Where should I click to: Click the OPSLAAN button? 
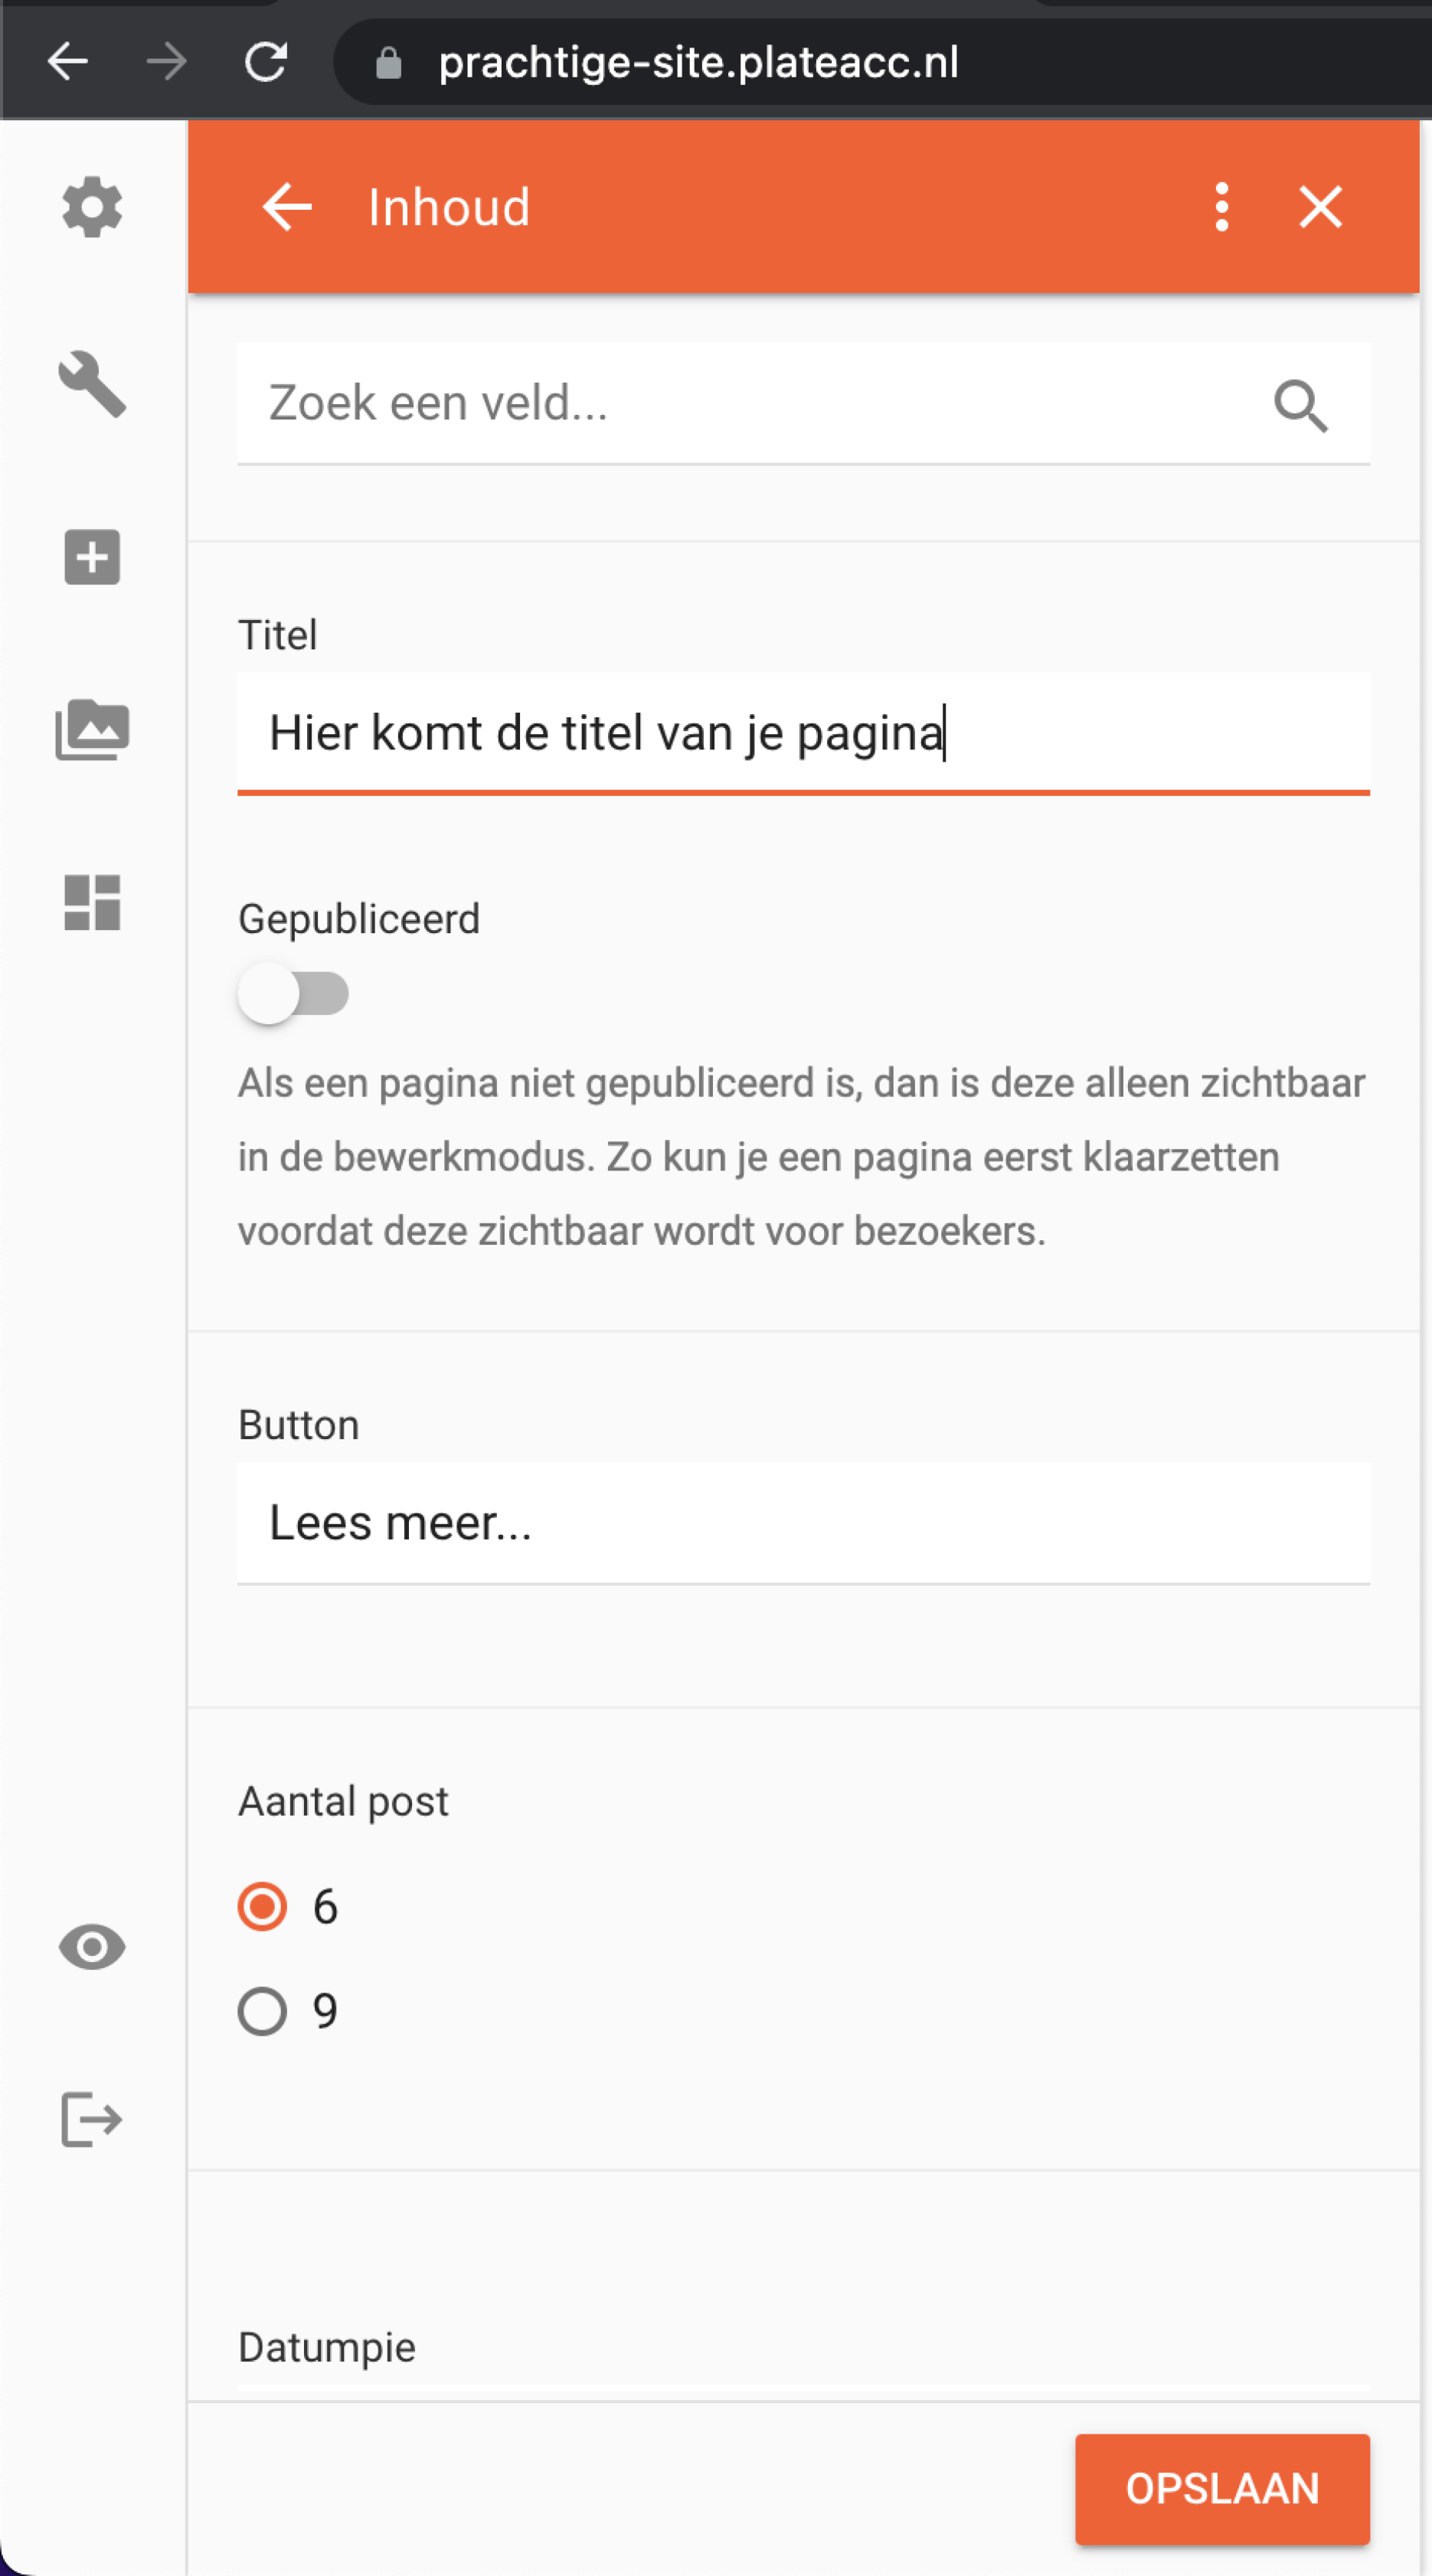tap(1222, 2488)
